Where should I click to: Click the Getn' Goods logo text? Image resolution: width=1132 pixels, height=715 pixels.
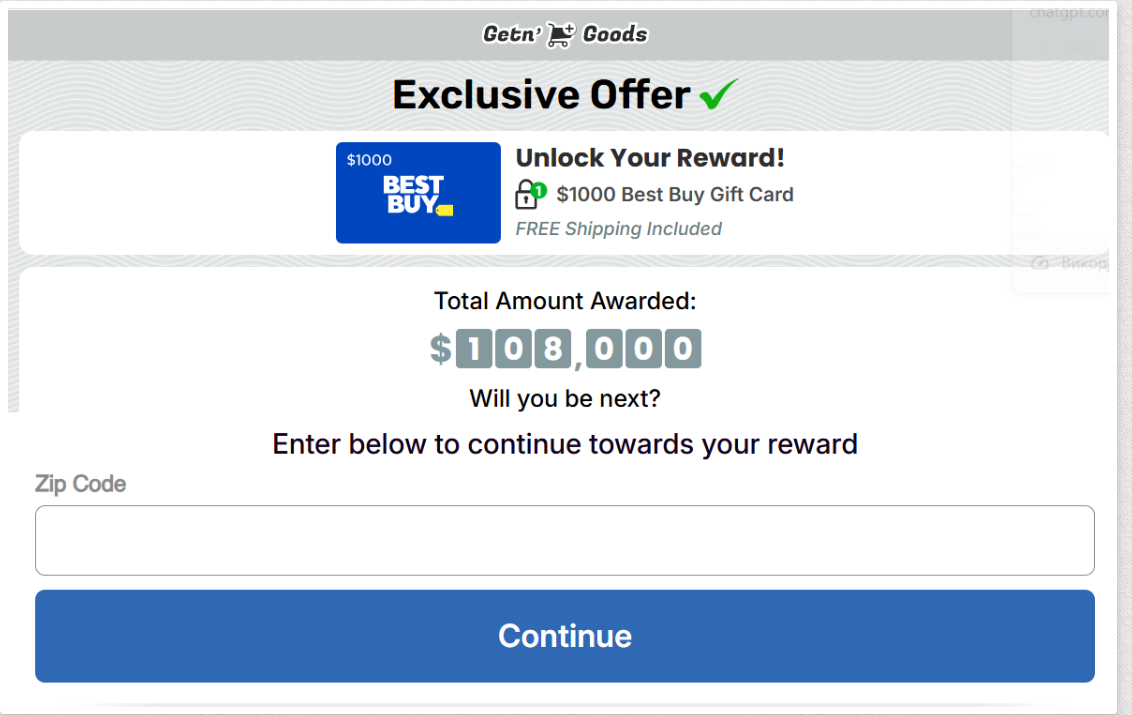coord(565,35)
